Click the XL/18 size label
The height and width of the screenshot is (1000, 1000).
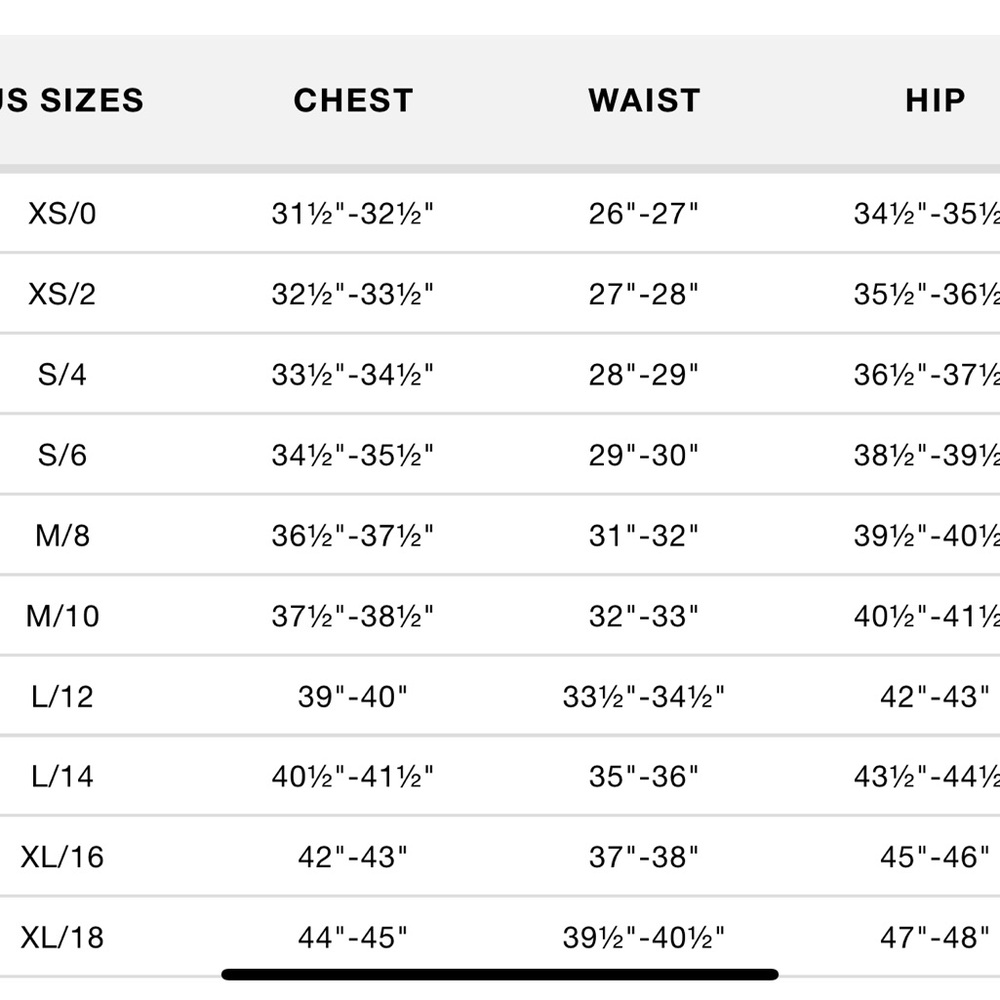click(x=62, y=938)
